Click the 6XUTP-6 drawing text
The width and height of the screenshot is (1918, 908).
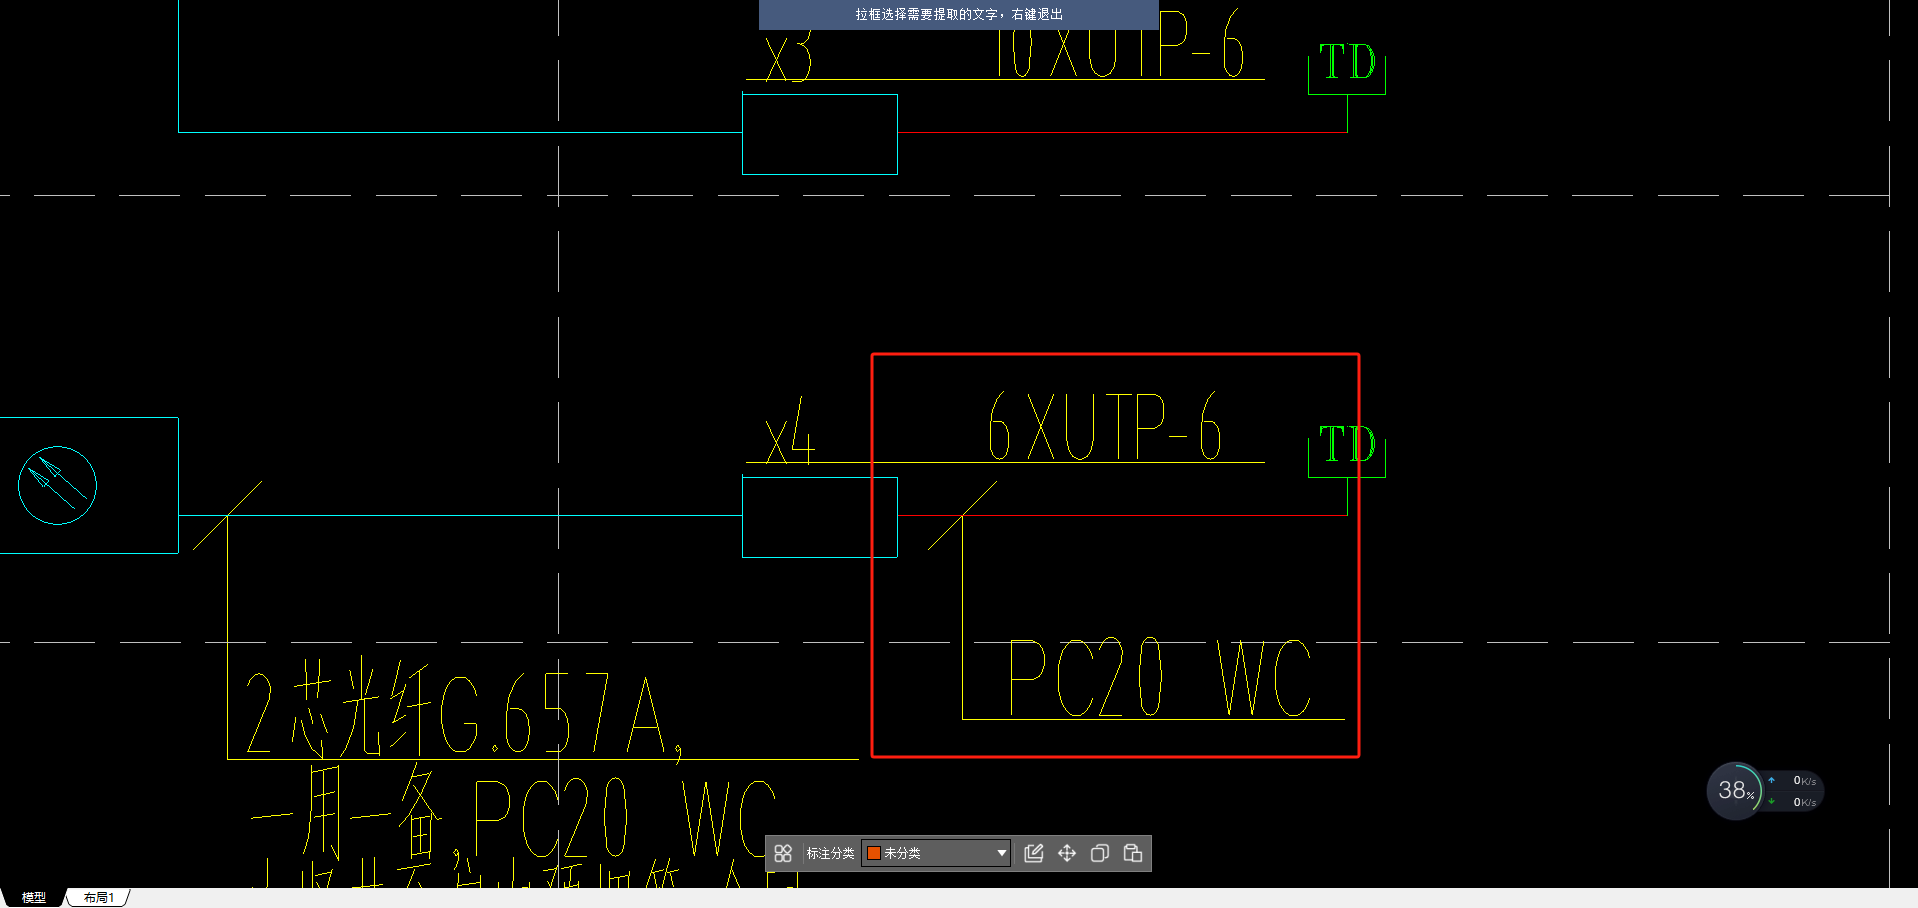pyautogui.click(x=1104, y=426)
